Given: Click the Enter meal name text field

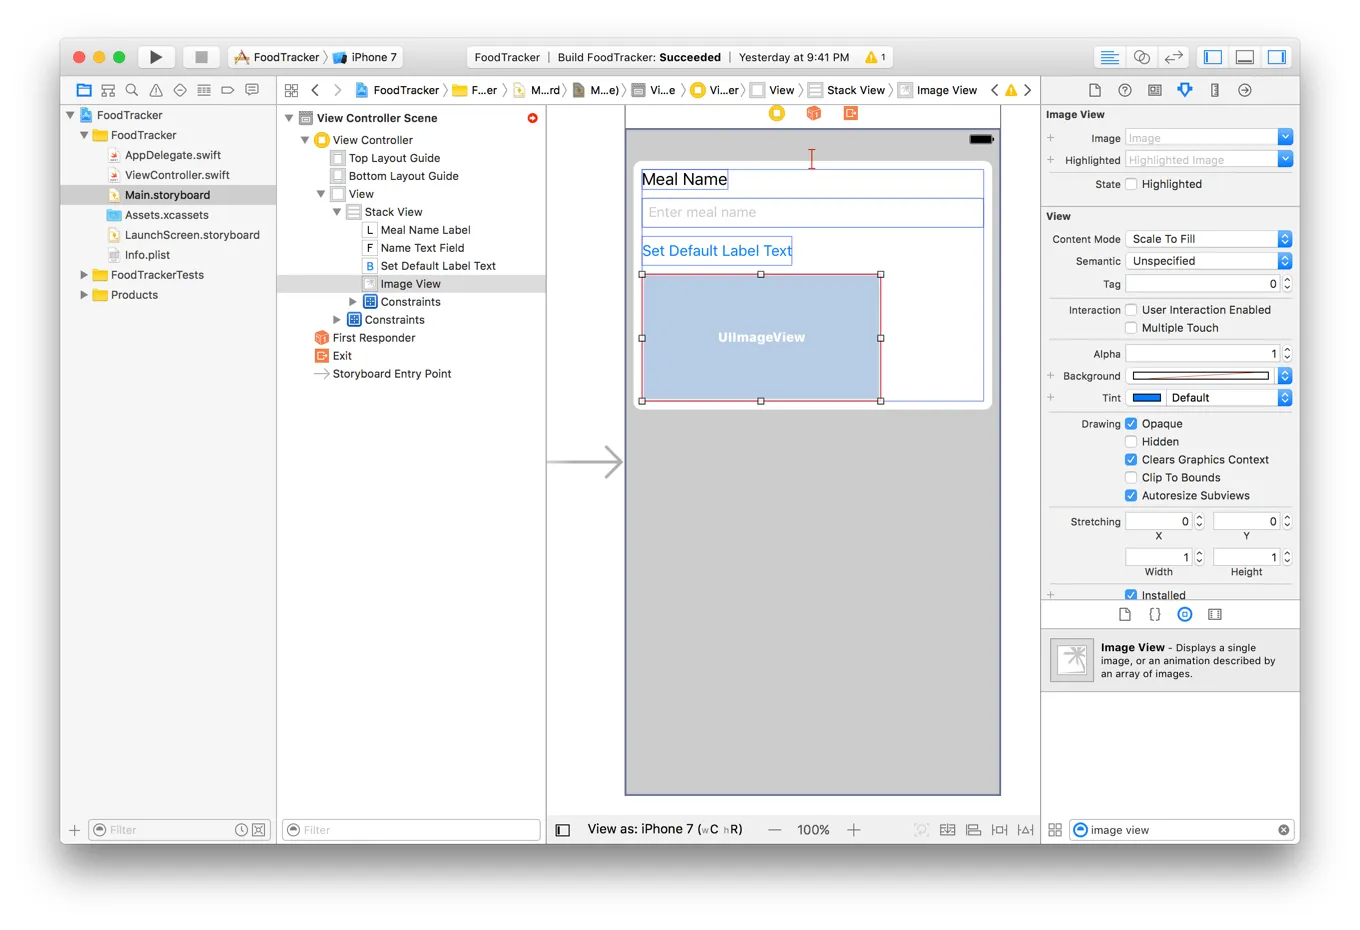Looking at the screenshot, I should point(812,212).
